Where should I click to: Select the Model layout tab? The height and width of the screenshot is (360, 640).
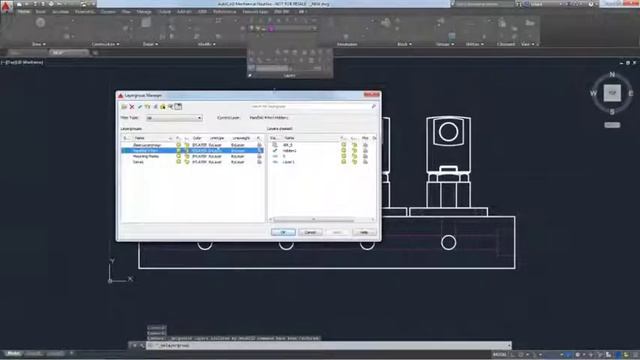(x=13, y=353)
